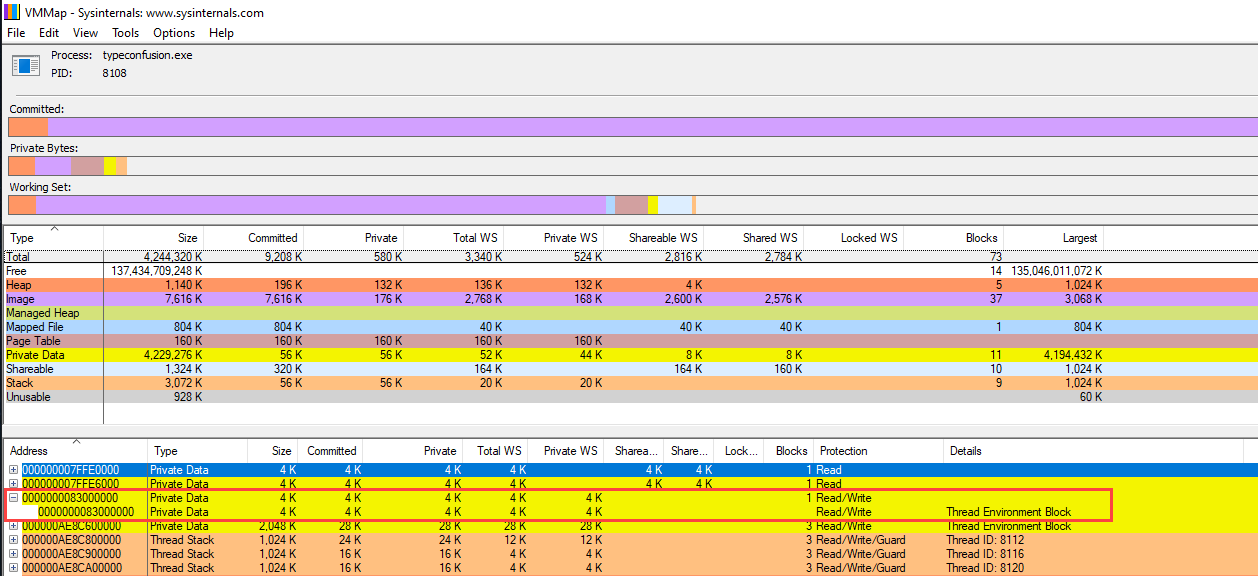Open the Edit menu
1258x576 pixels.
pyautogui.click(x=49, y=32)
